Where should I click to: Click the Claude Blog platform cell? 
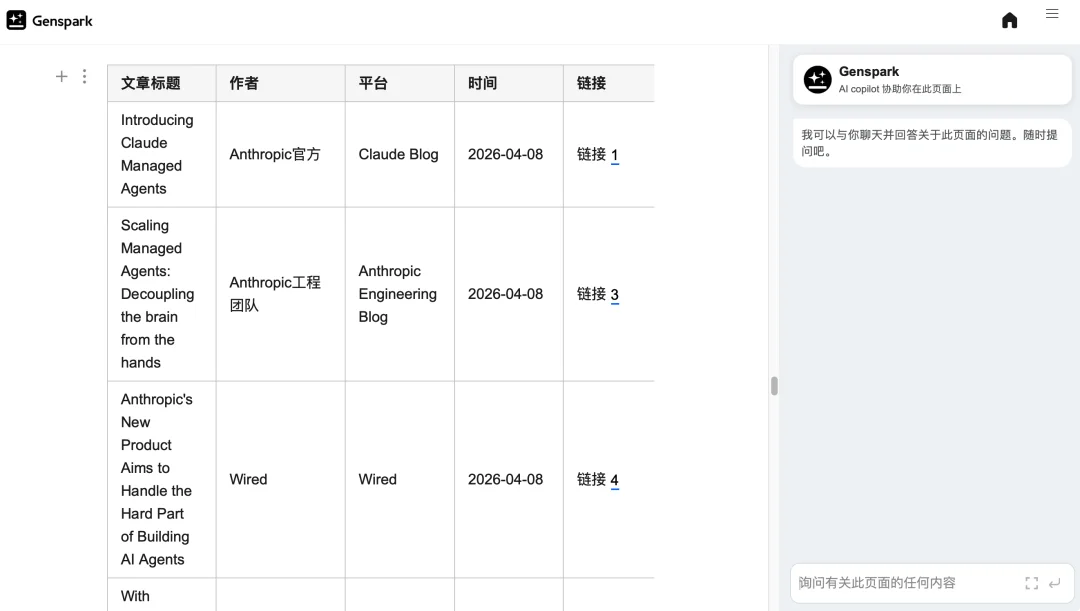click(399, 154)
